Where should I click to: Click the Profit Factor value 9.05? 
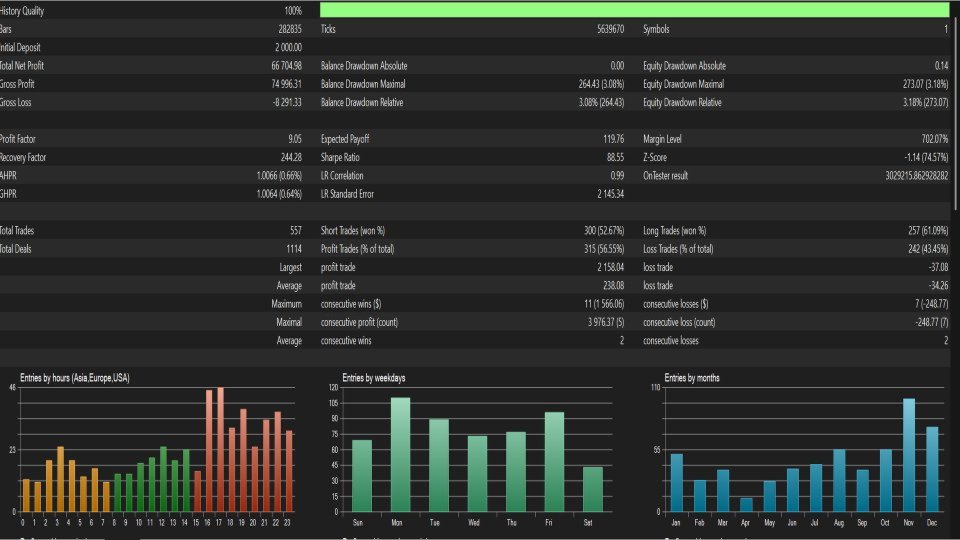[294, 139]
